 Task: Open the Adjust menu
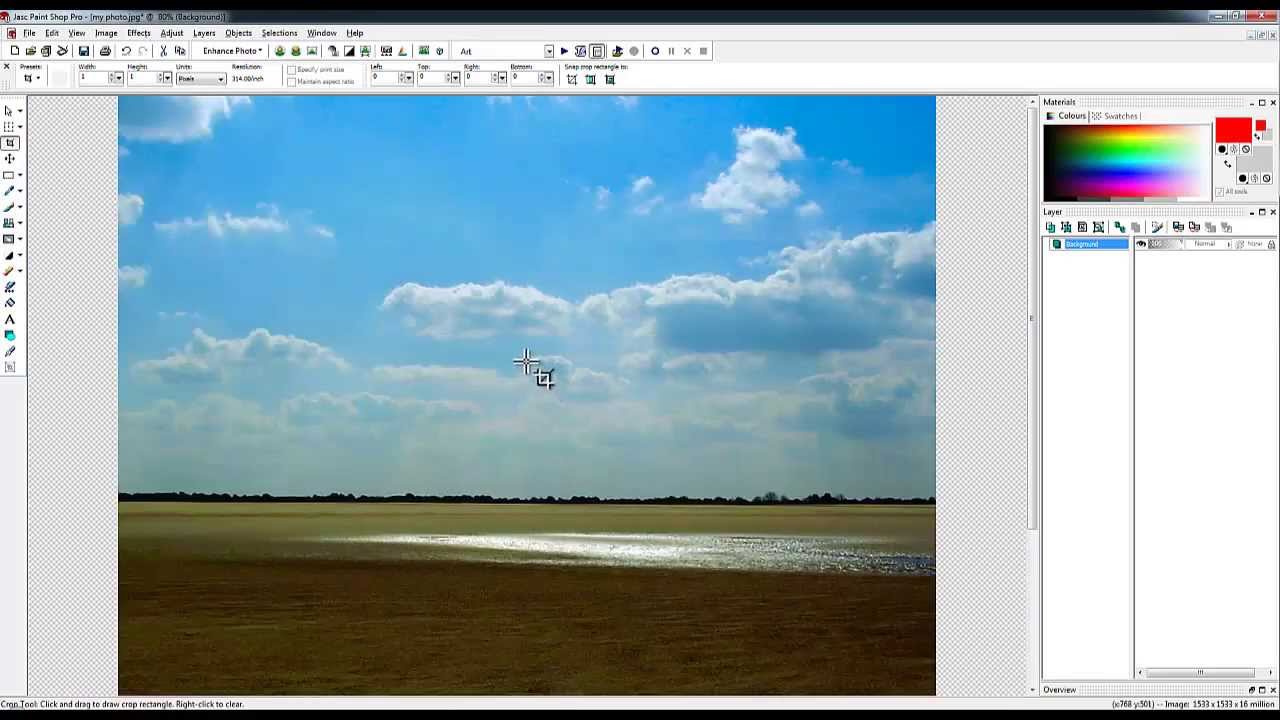pyautogui.click(x=172, y=33)
